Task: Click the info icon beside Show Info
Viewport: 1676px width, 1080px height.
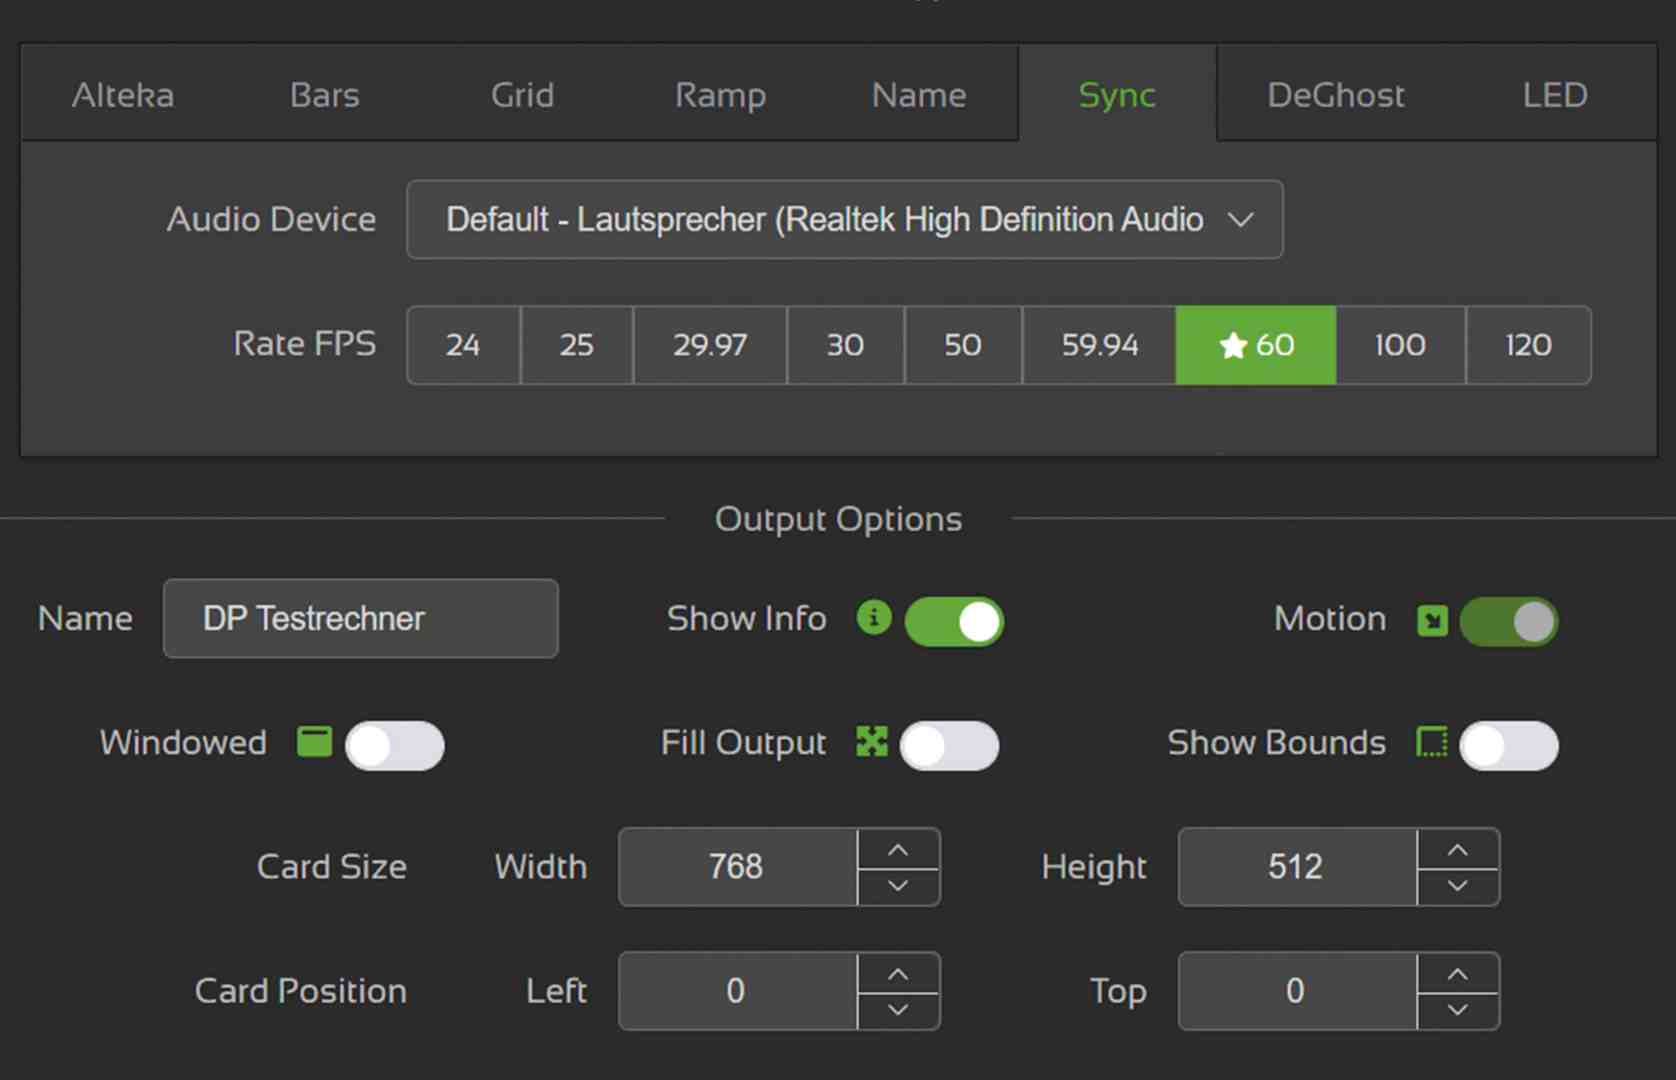Action: pos(872,618)
